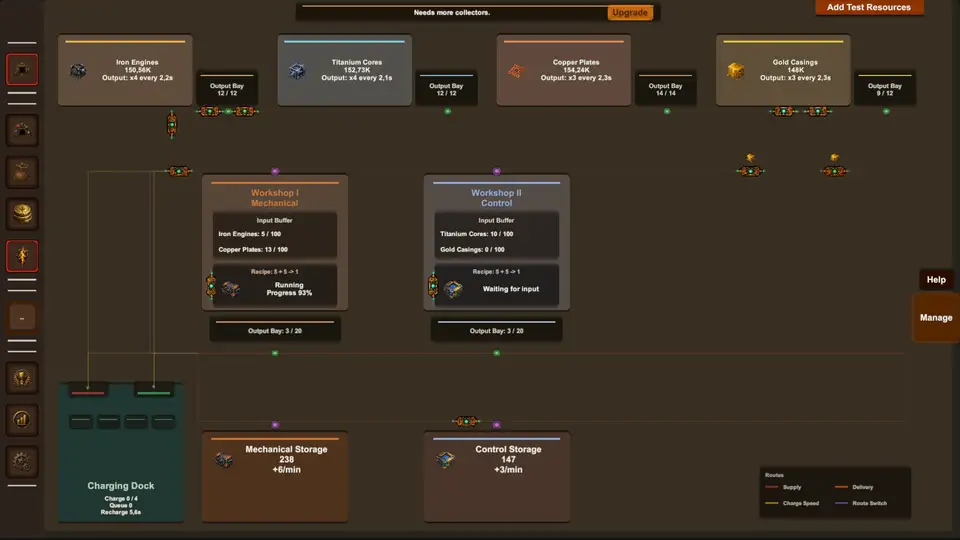The image size is (960, 540).
Task: Click green node below Workshop II Output Bay
Action: tap(497, 353)
